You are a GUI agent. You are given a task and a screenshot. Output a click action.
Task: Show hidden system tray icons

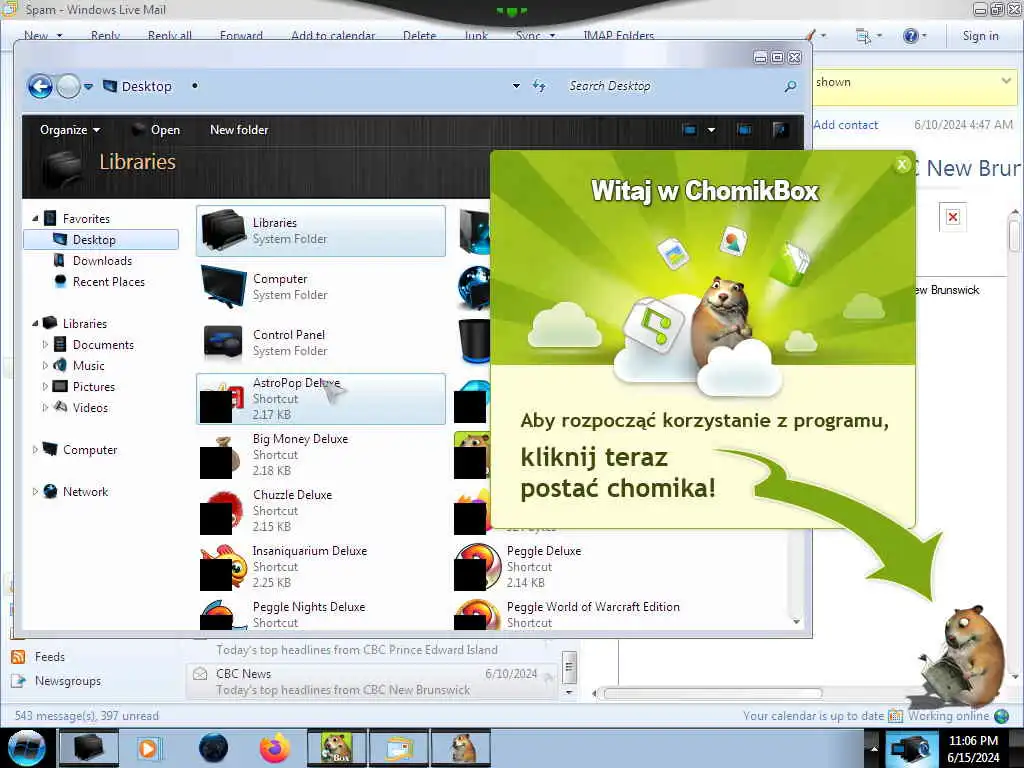(x=874, y=749)
